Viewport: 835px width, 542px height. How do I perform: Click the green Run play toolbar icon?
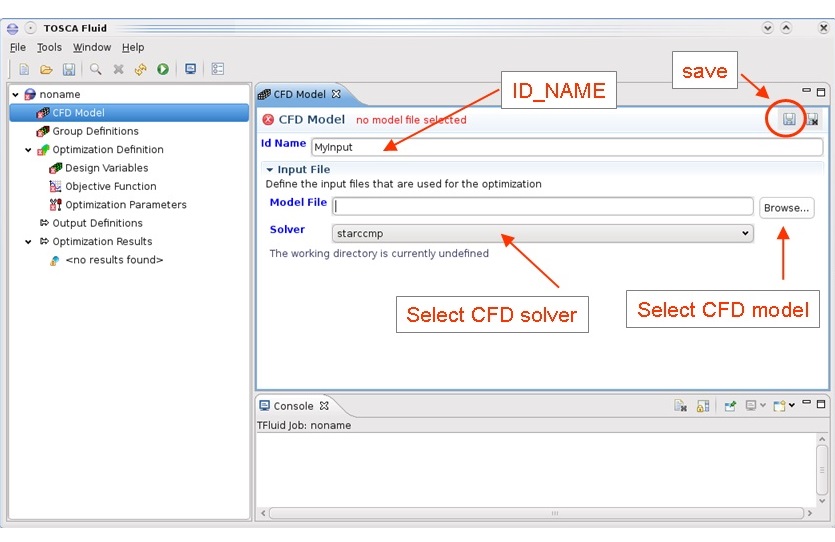pyautogui.click(x=163, y=69)
